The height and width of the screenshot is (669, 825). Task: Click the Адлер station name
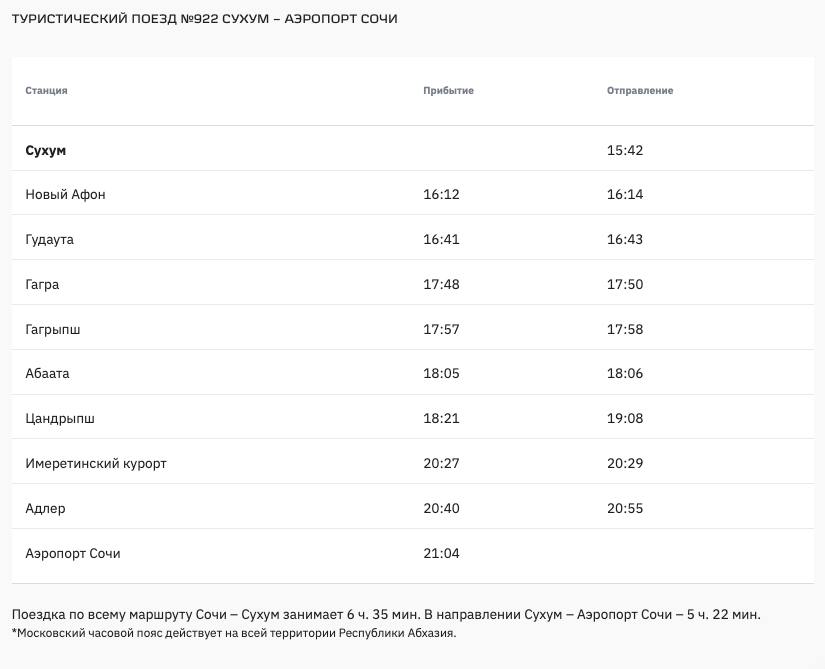point(45,508)
